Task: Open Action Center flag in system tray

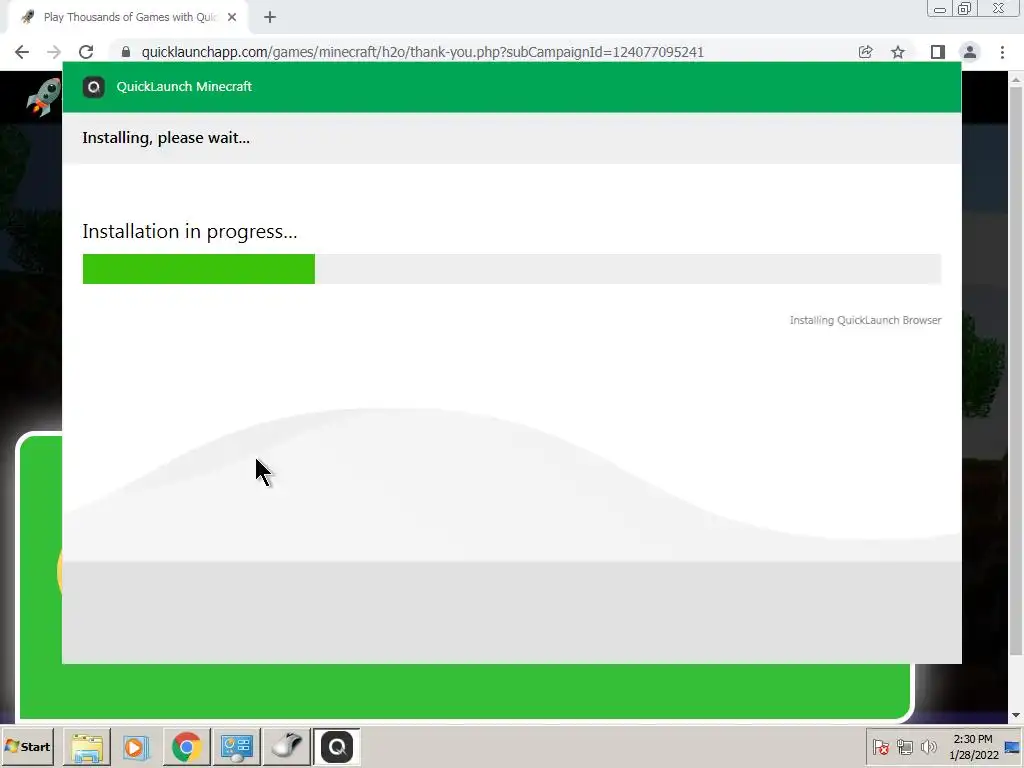Action: 880,746
